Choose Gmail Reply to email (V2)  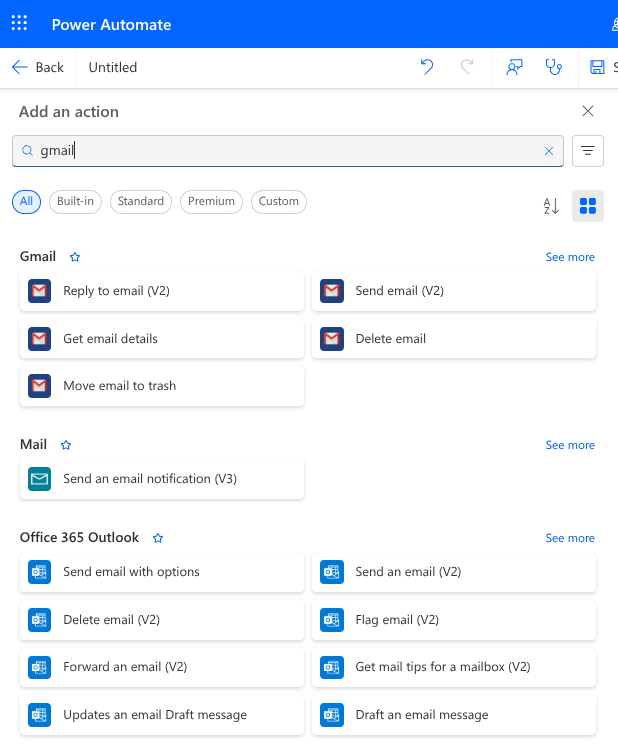[x=162, y=291]
